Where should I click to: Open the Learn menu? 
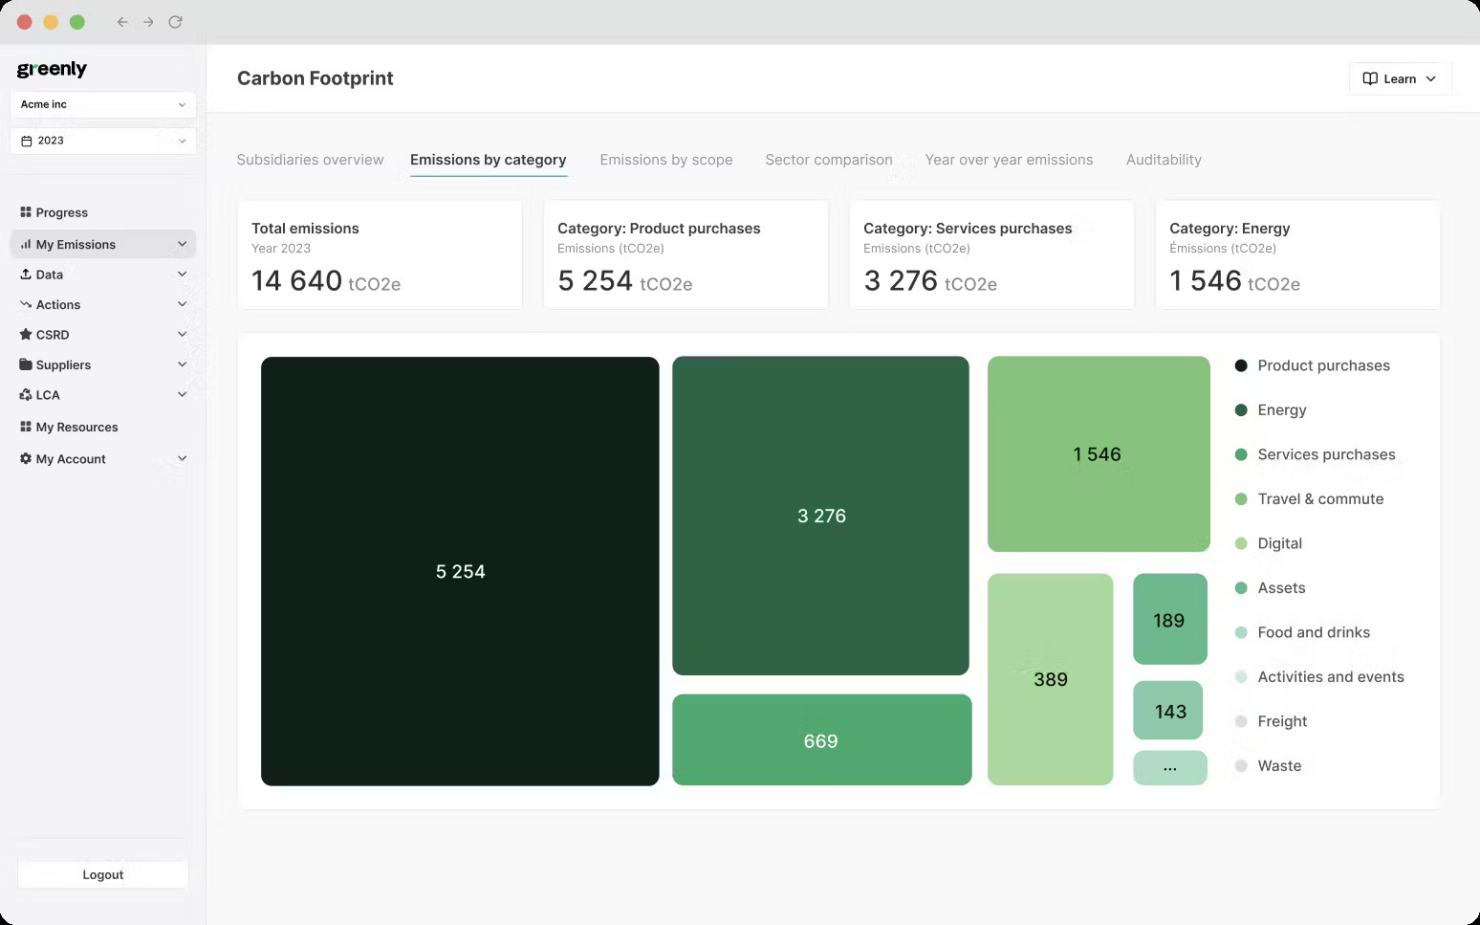[1399, 78]
